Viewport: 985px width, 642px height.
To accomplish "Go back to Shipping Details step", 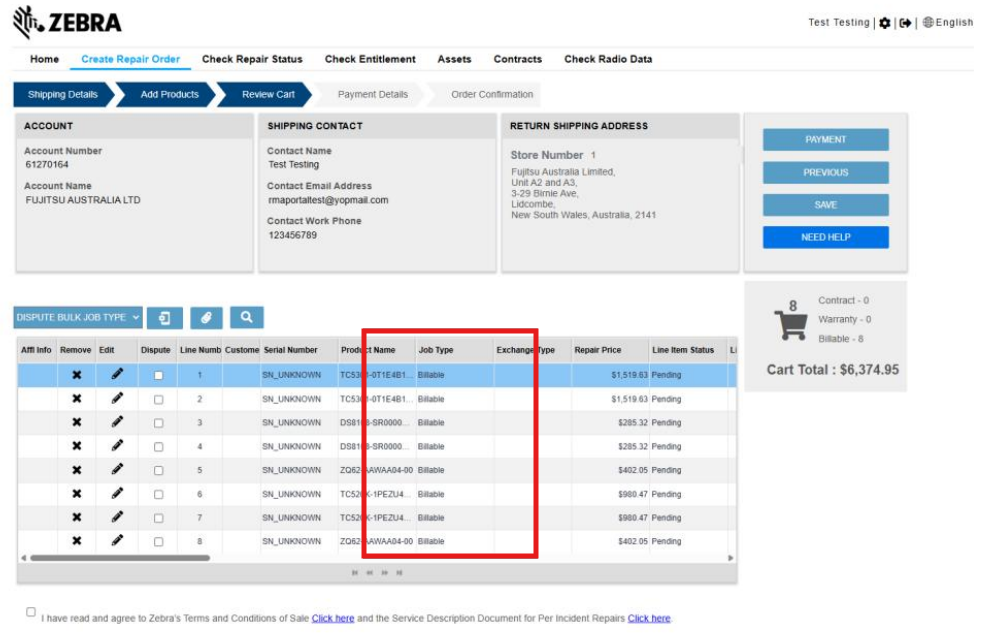I will (63, 94).
